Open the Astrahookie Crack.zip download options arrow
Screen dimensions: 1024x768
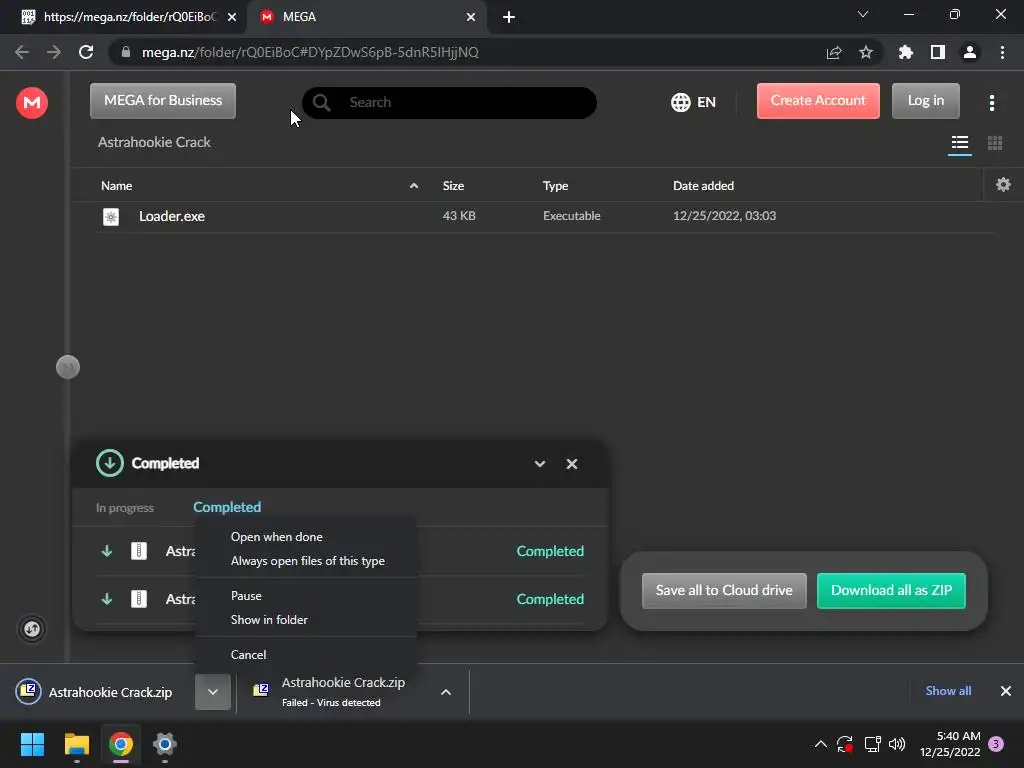click(x=212, y=692)
